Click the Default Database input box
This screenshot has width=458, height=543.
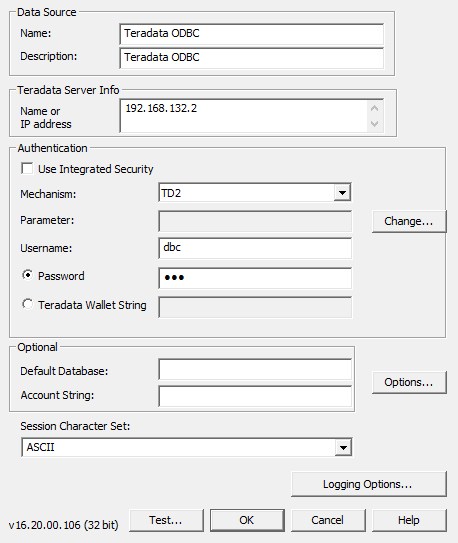(255, 370)
